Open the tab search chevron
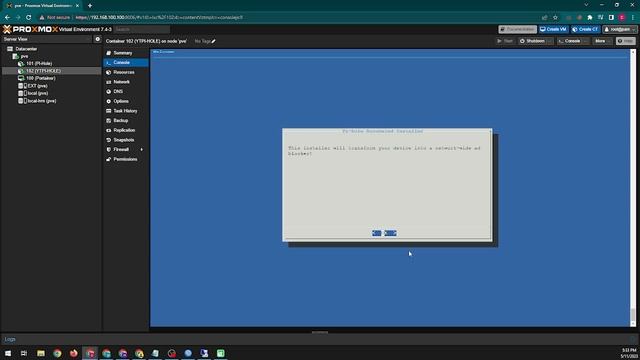This screenshot has width=640, height=360. point(586,5)
